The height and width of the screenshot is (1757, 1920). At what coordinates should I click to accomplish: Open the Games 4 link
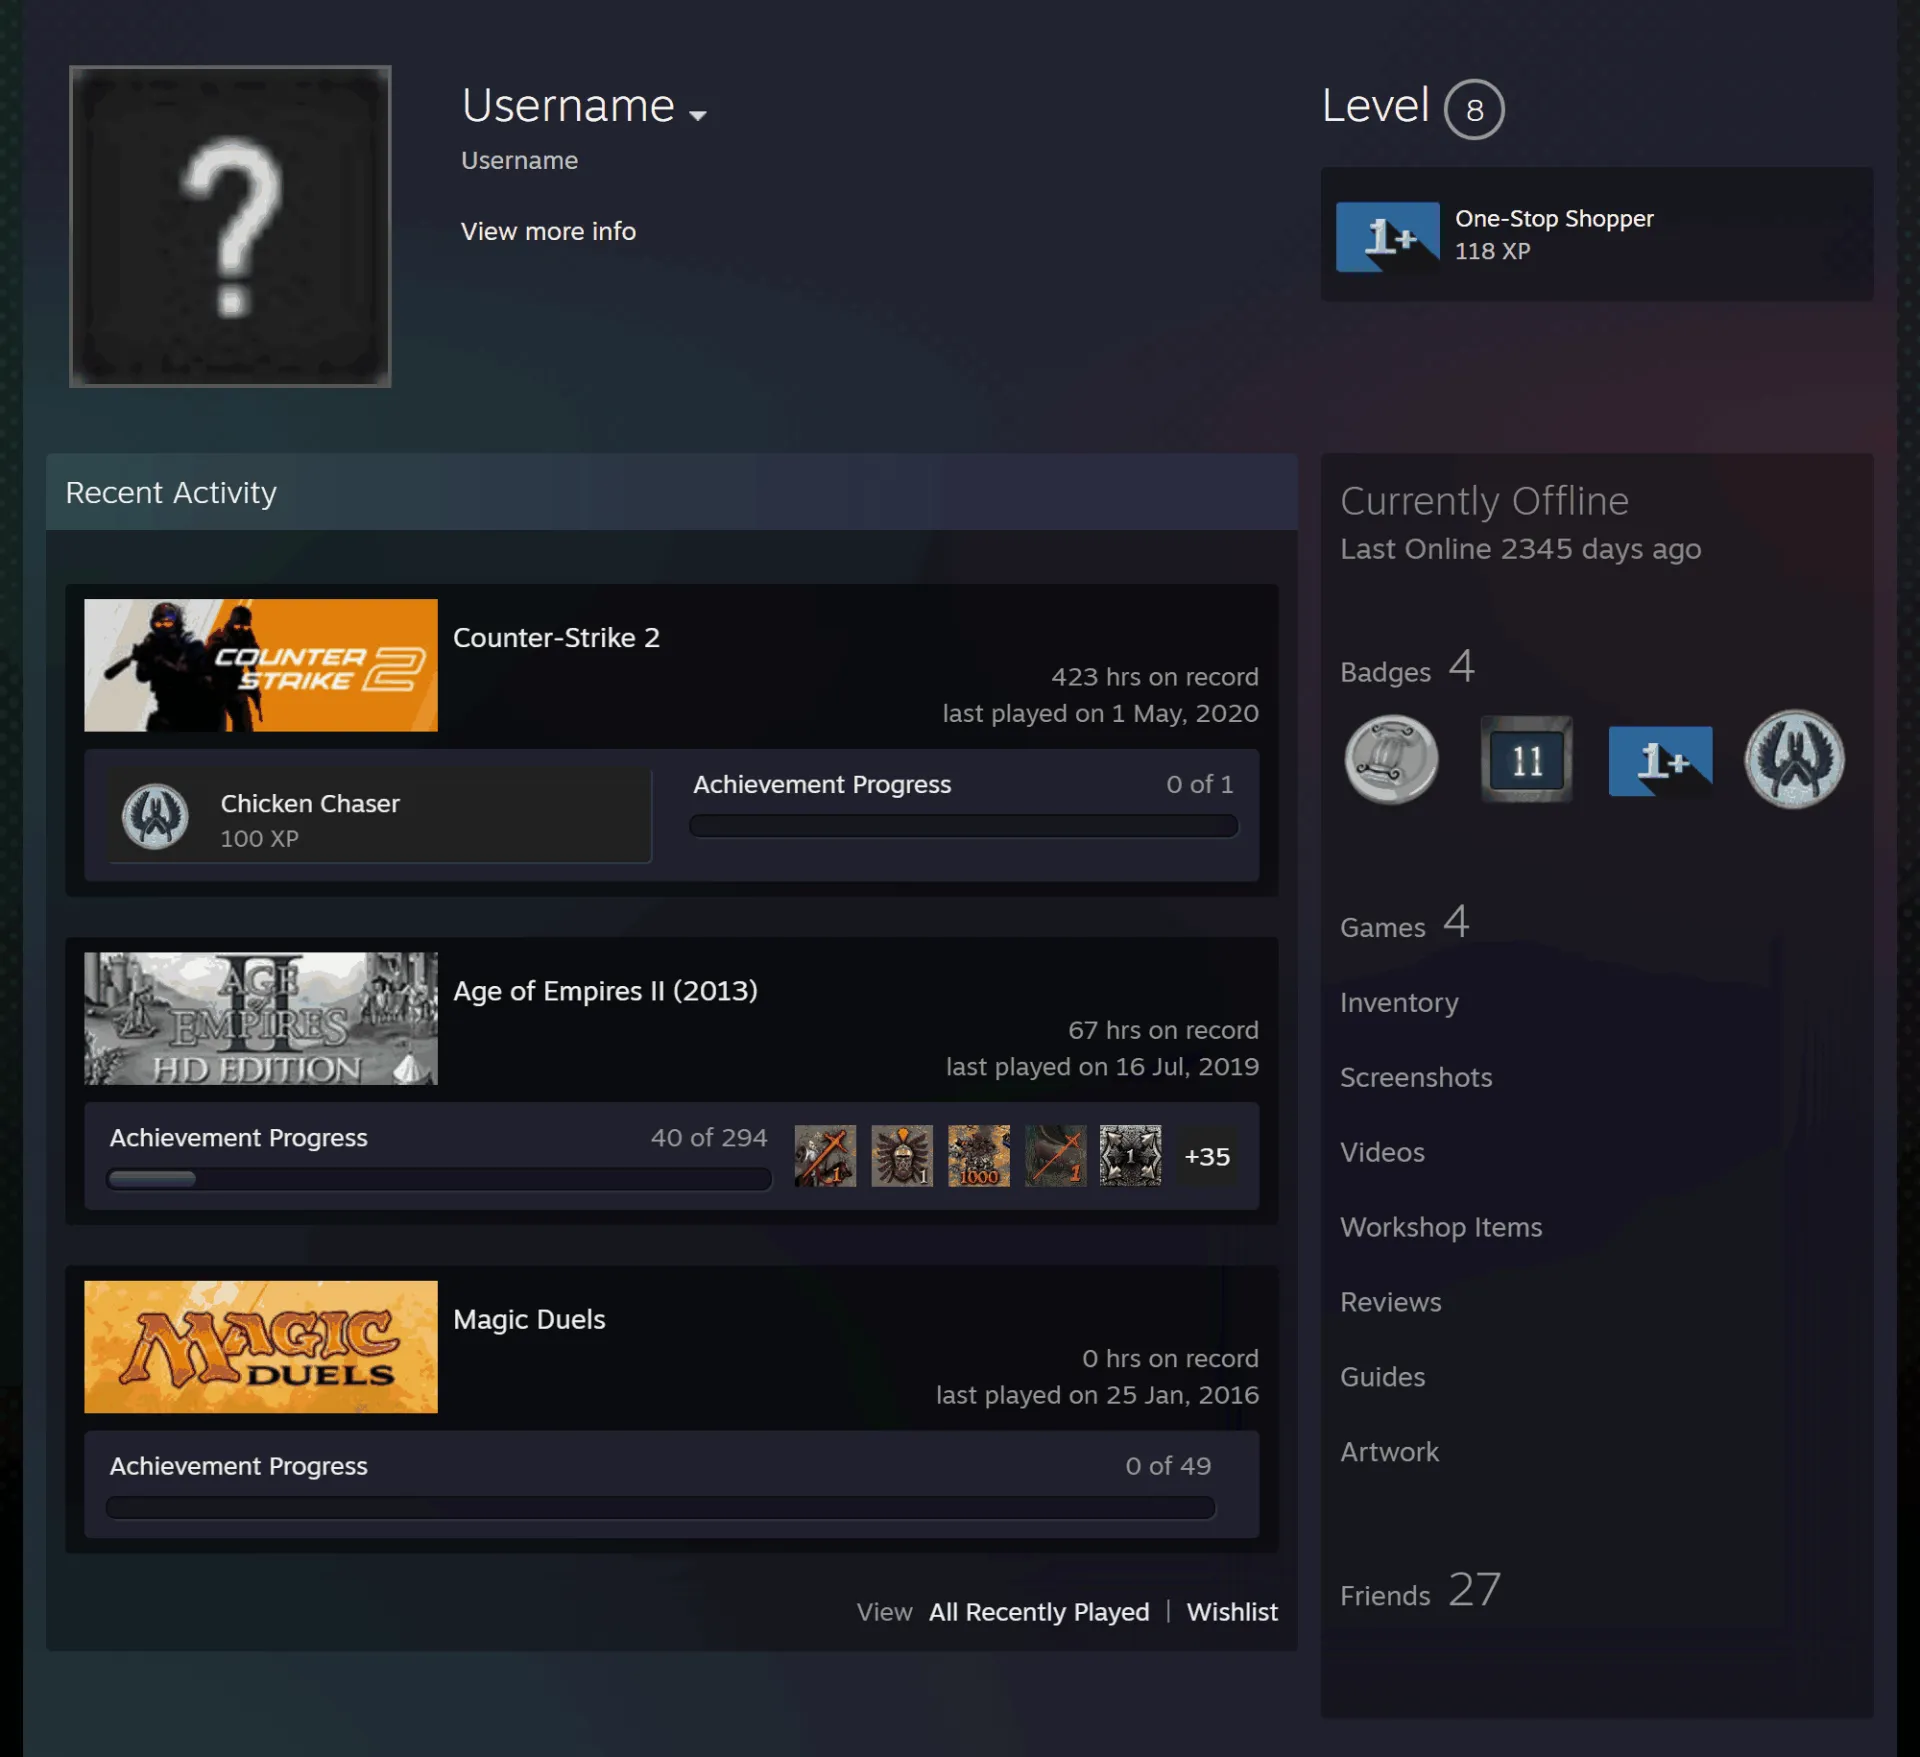tap(1405, 923)
